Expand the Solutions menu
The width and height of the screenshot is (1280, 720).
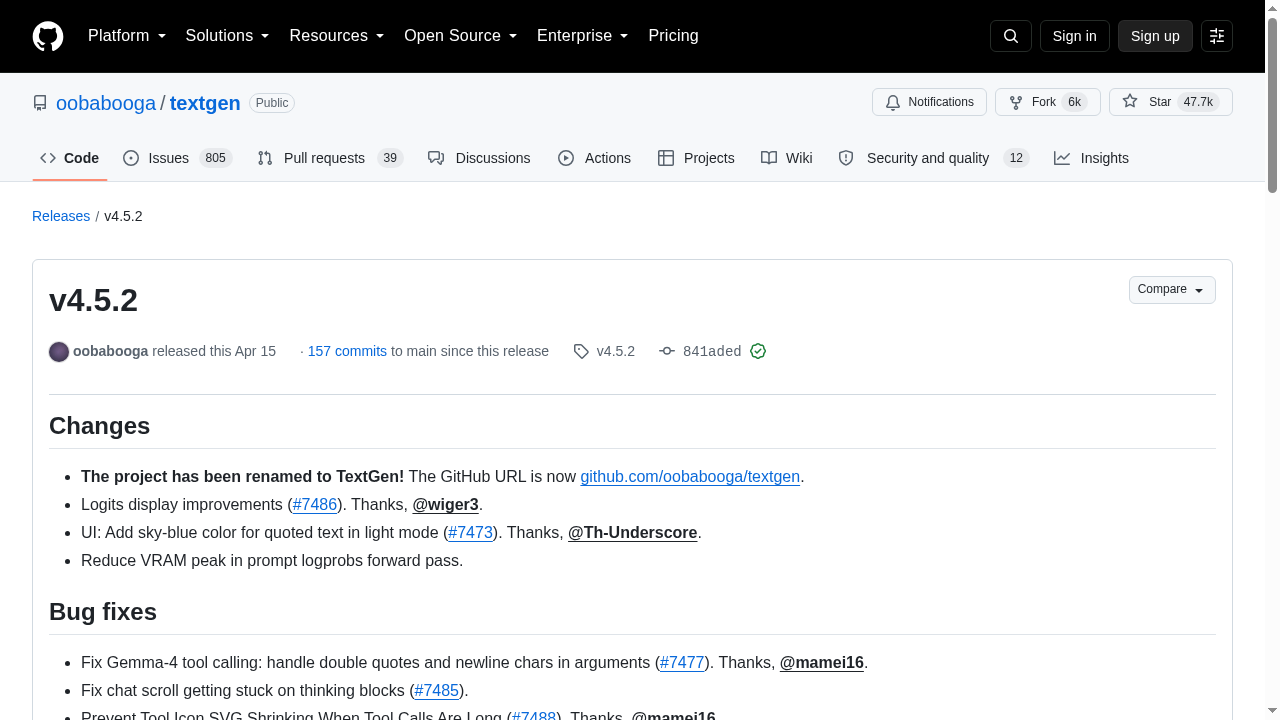coord(228,36)
